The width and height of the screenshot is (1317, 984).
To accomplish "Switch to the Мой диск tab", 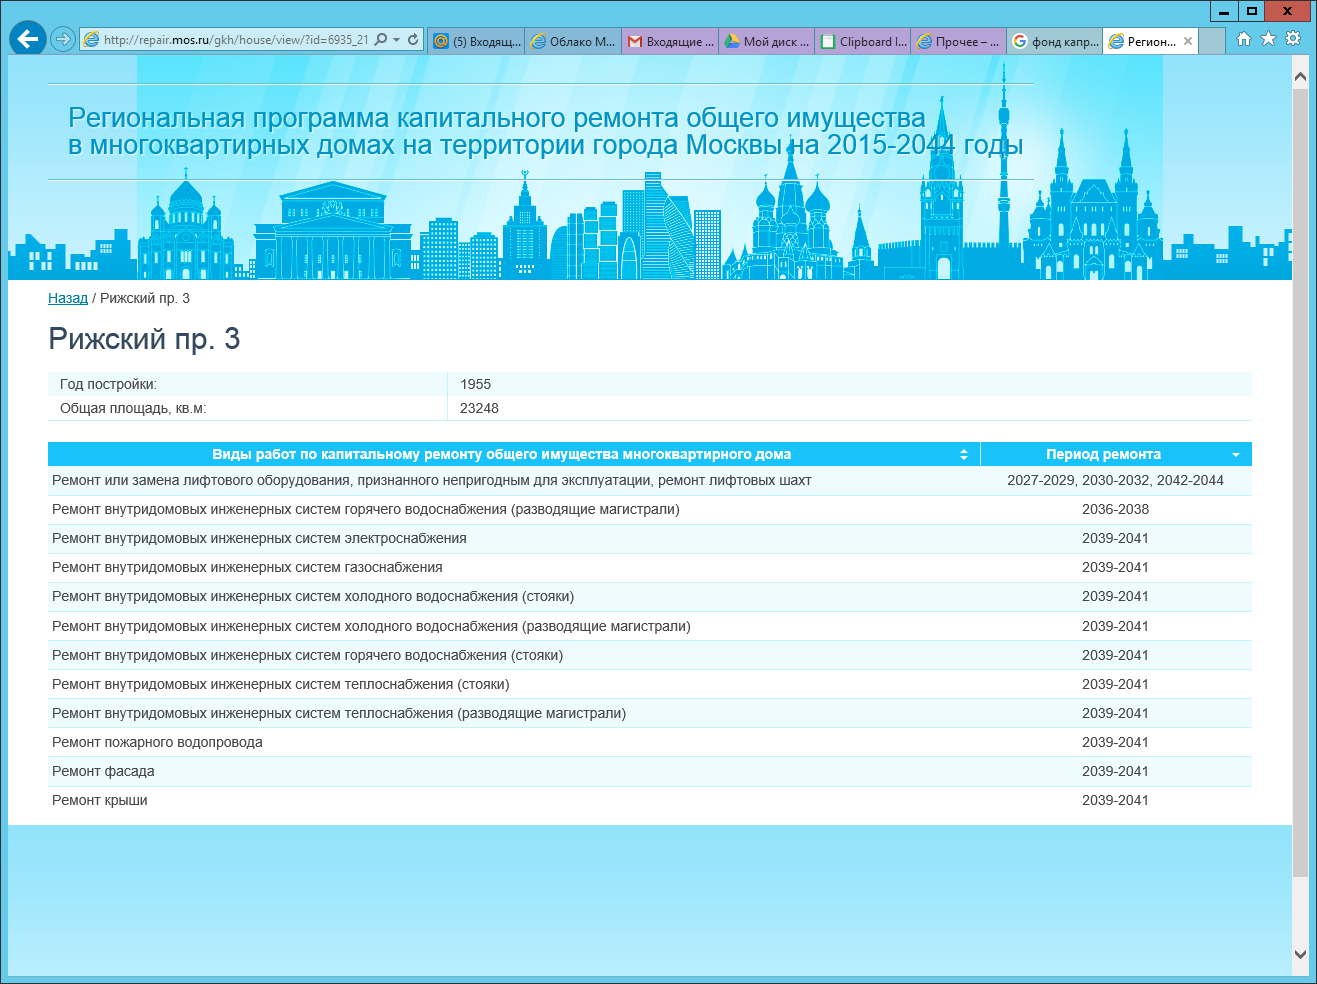I will (x=767, y=41).
